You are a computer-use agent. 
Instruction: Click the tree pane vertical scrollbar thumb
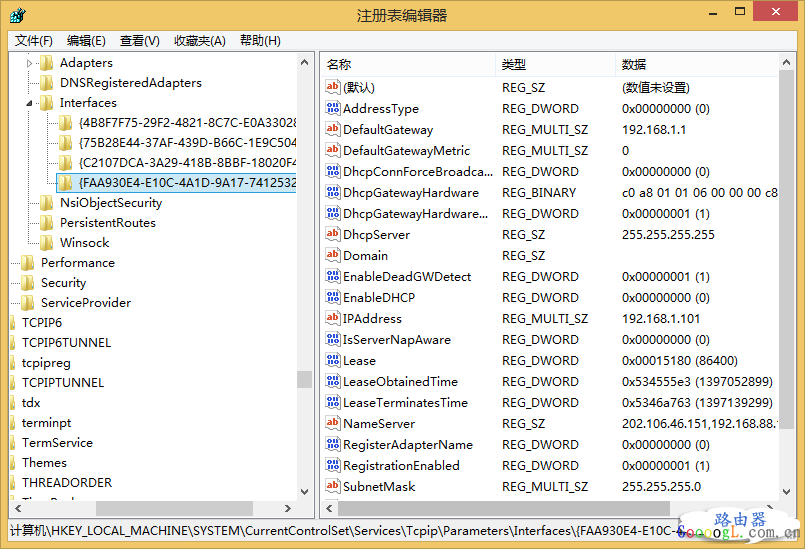point(304,379)
